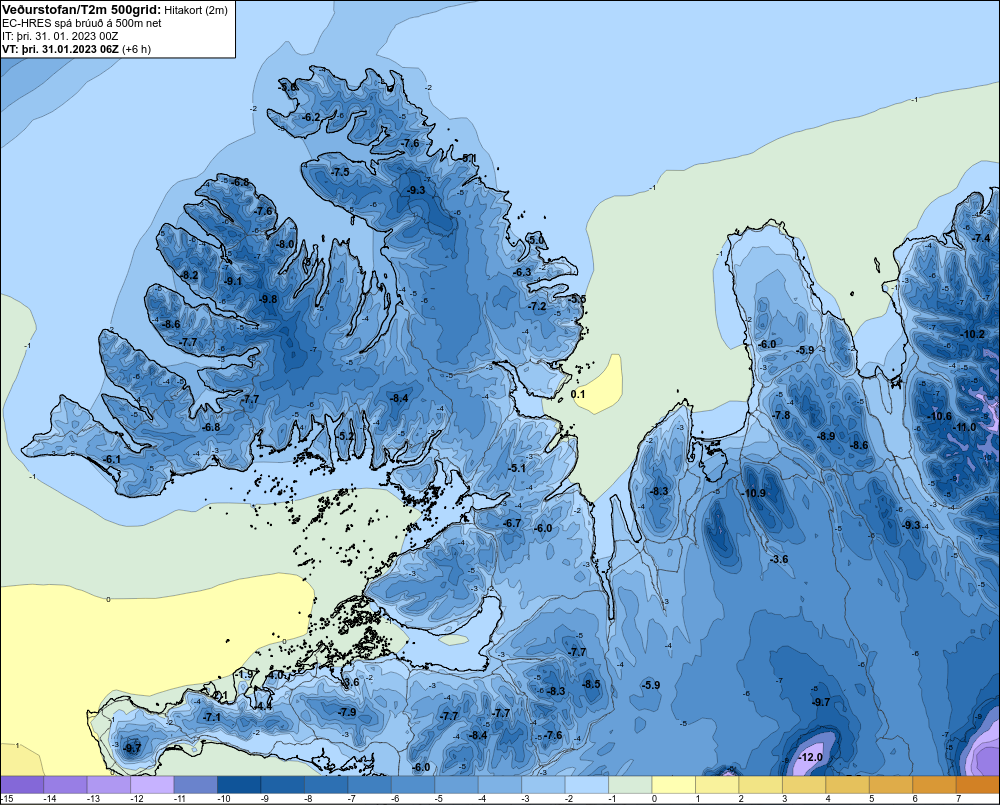This screenshot has height=805, width=1000.
Task: Click the dark blue swatch between -10 and -9
Action: click(x=239, y=785)
